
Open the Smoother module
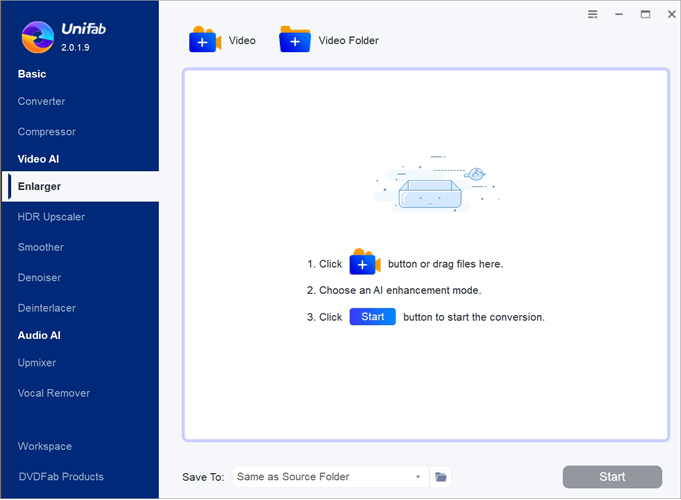tap(40, 247)
